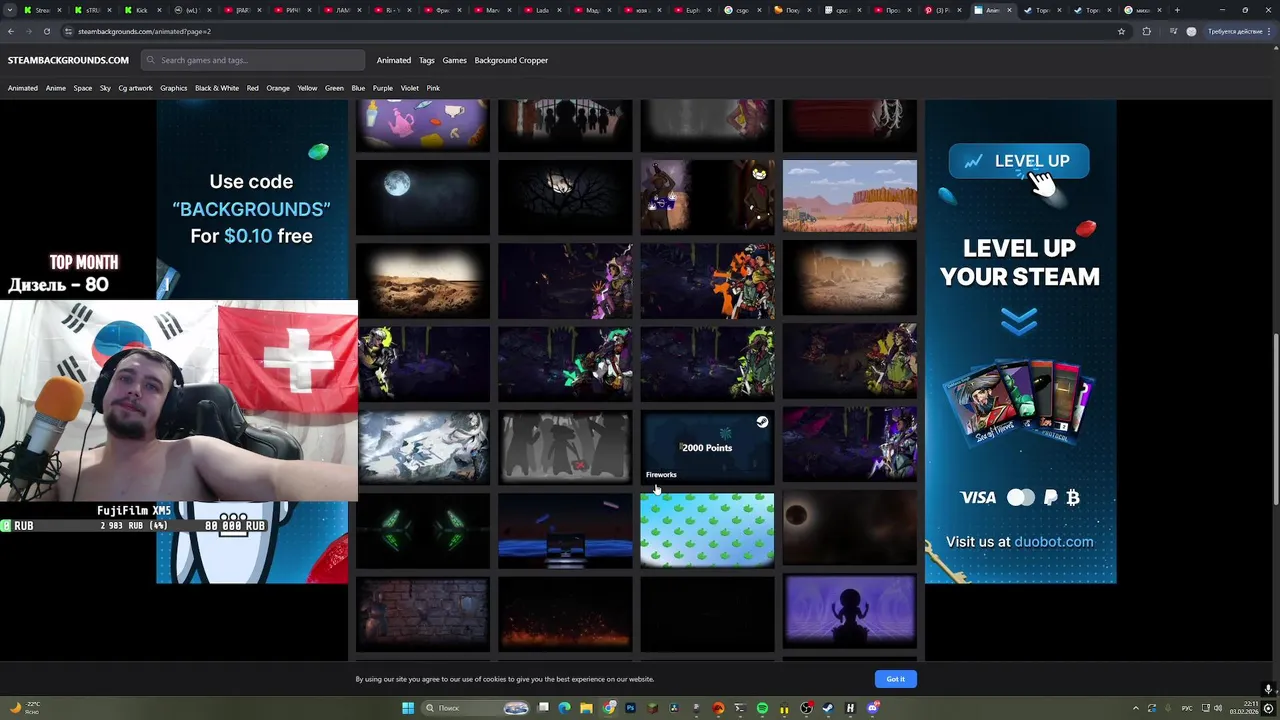The height and width of the screenshot is (720, 1280).
Task: Filter by the Violet color tag
Action: click(x=410, y=88)
